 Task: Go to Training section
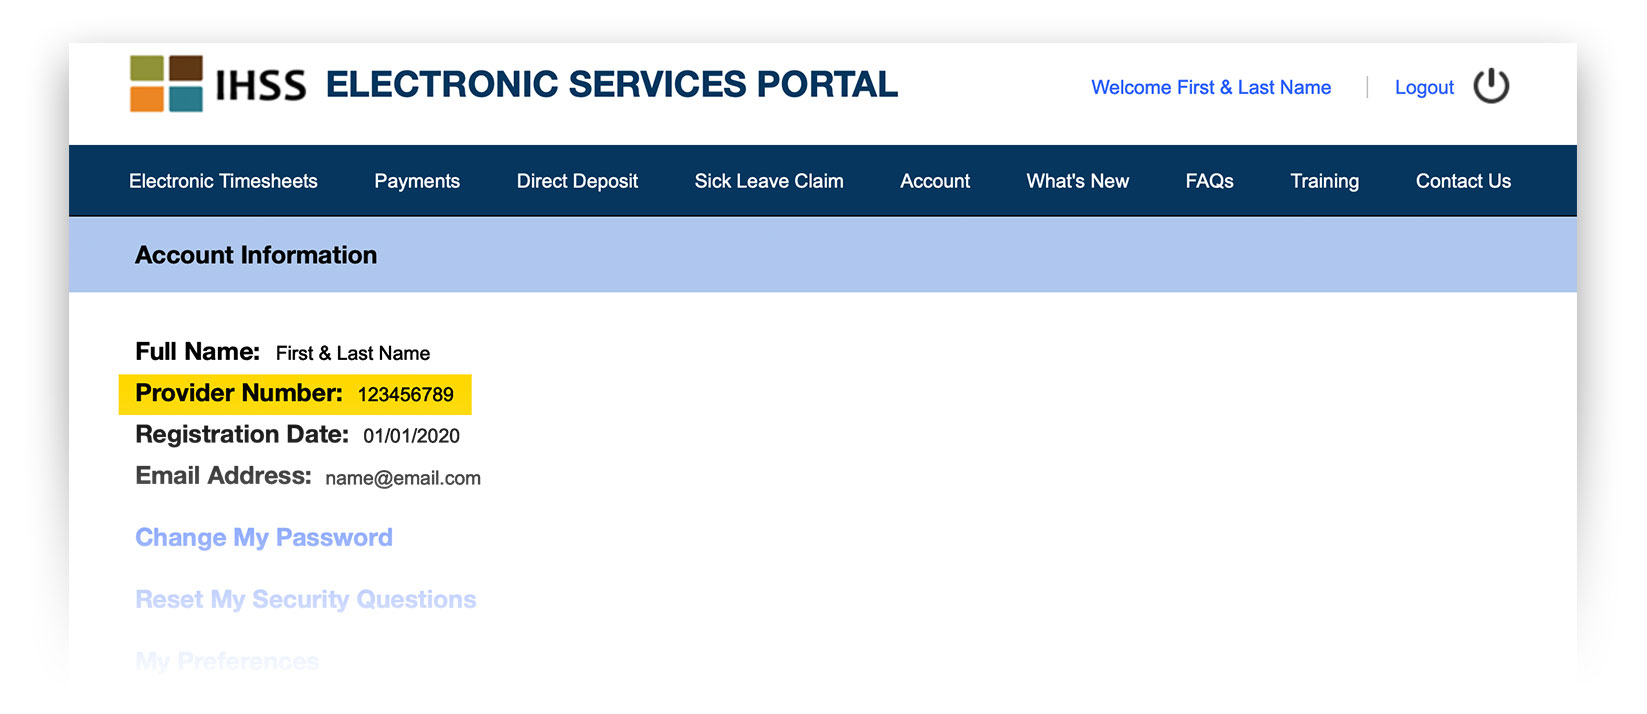[1324, 181]
